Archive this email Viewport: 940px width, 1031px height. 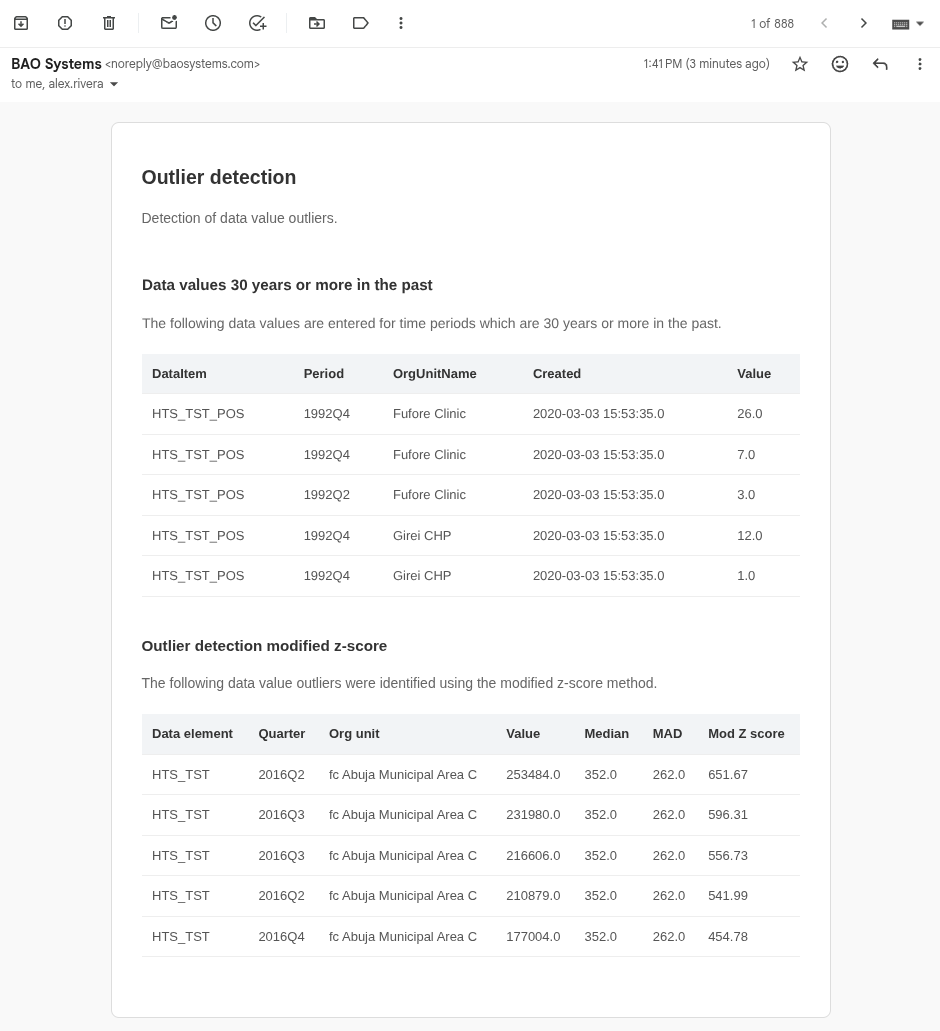point(21,23)
